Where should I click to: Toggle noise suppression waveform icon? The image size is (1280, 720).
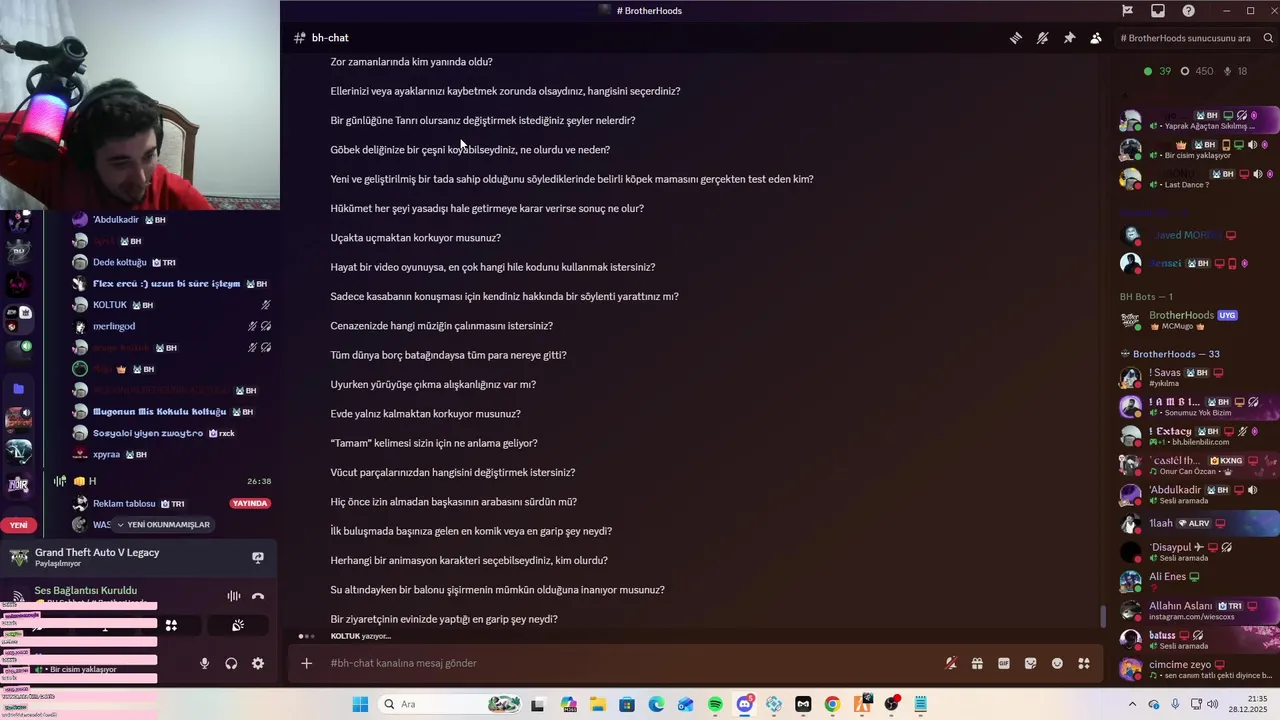coord(233,596)
